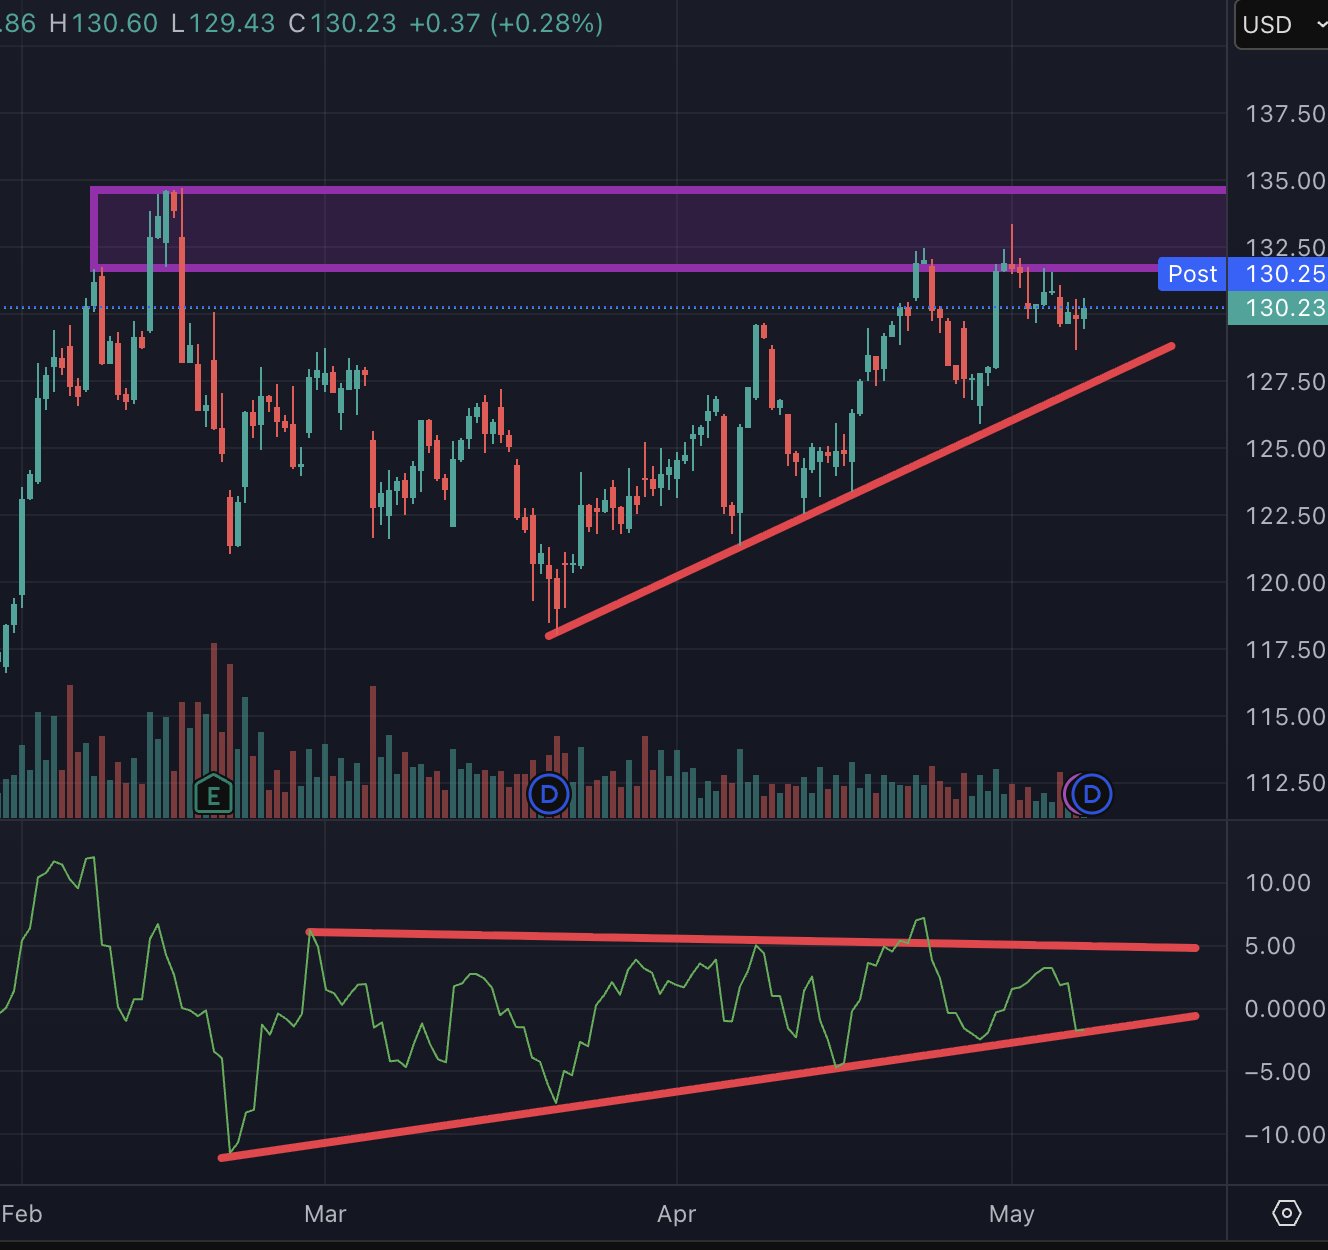
Task: Click the 0.0000 level on indicator scale
Action: click(x=1285, y=1008)
